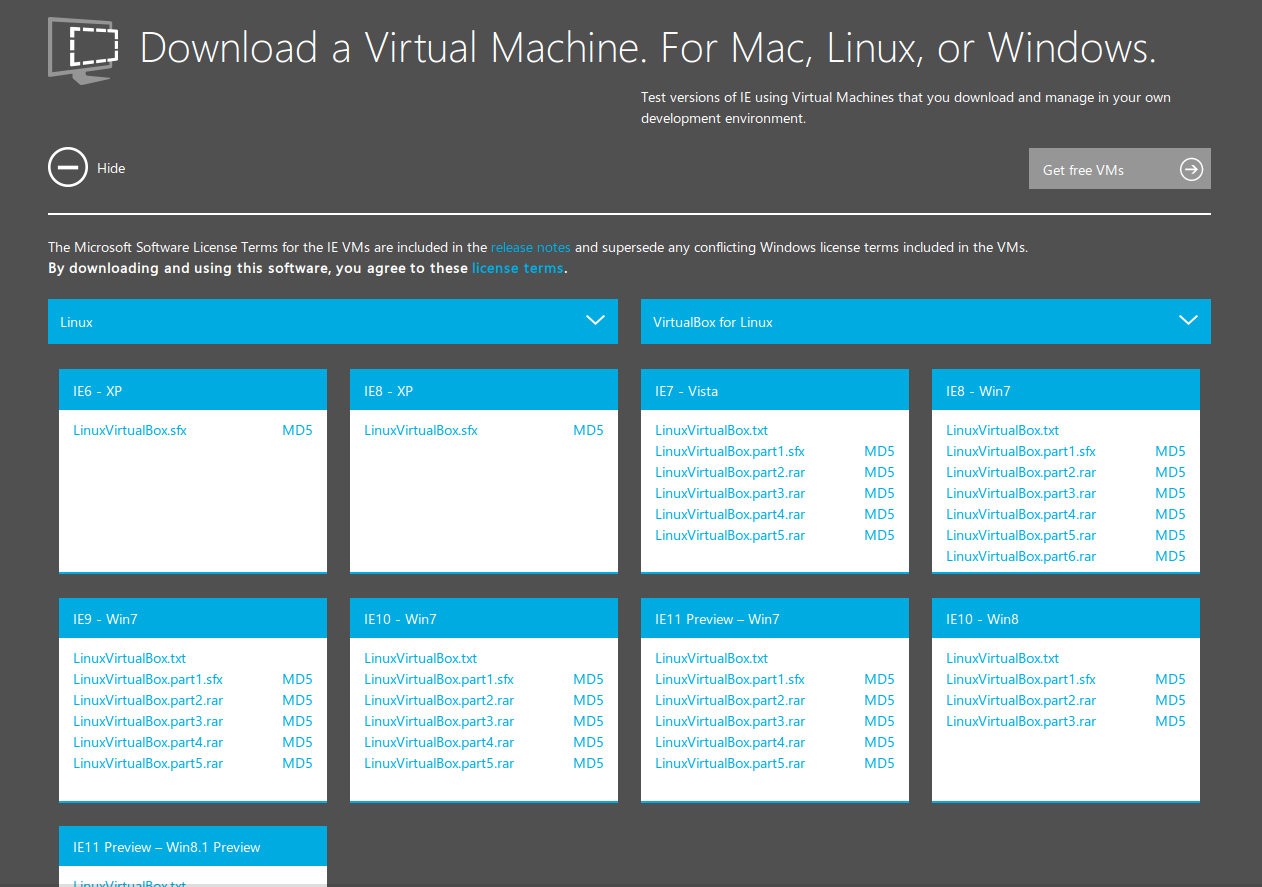Click the IE6 - XP card header
Viewport: 1262px width, 887px height.
click(x=193, y=390)
